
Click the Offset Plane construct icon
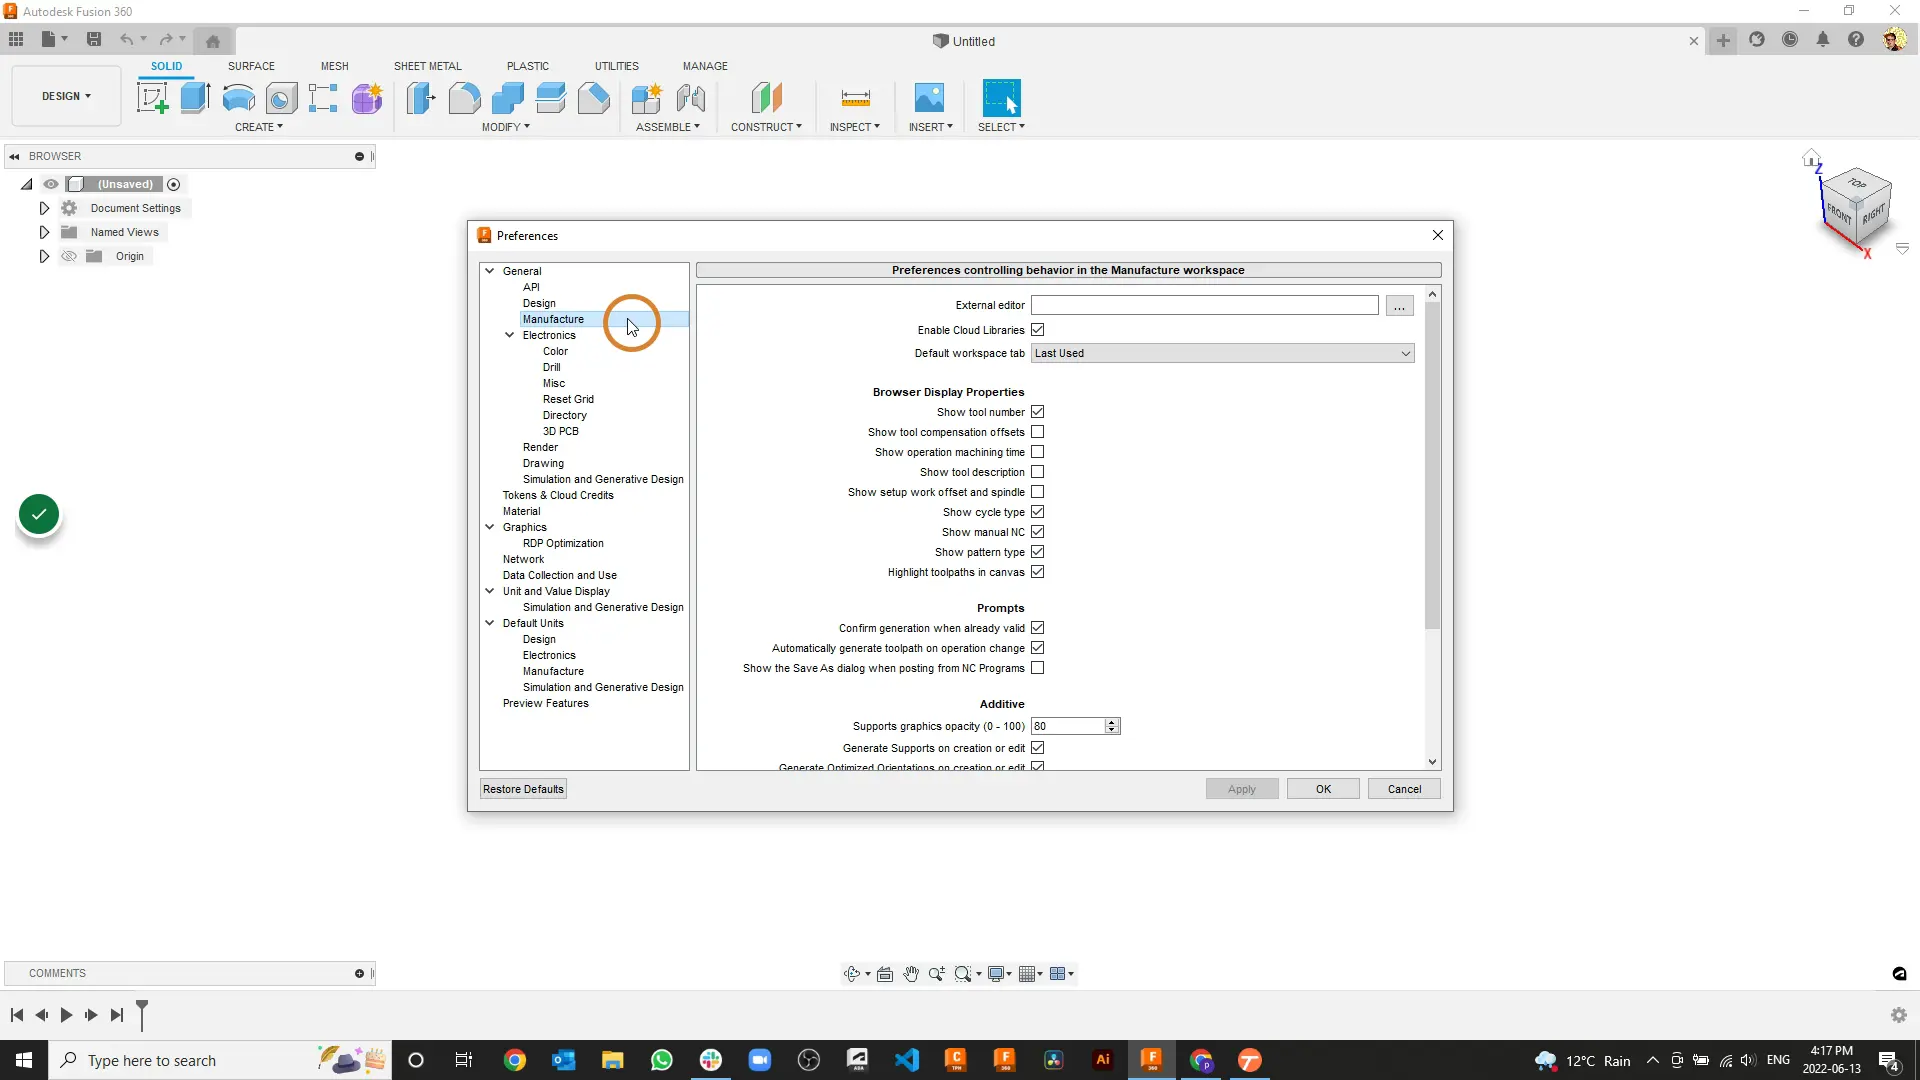766,98
